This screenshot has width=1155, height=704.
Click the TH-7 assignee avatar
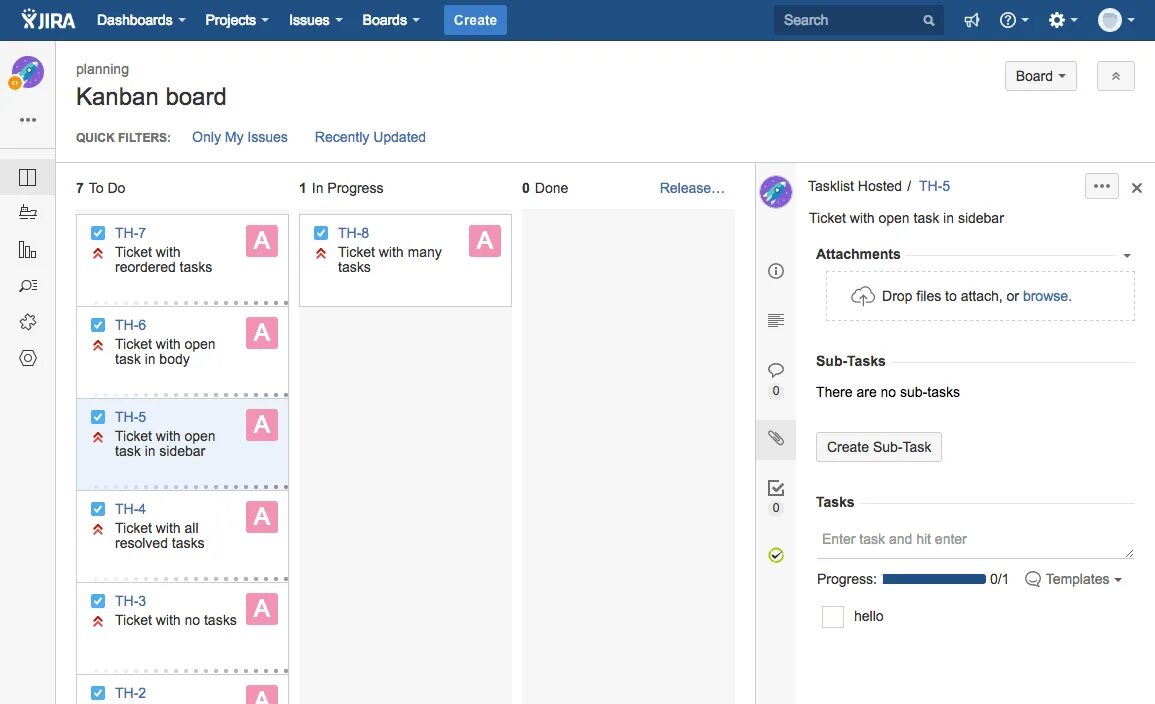[261, 241]
